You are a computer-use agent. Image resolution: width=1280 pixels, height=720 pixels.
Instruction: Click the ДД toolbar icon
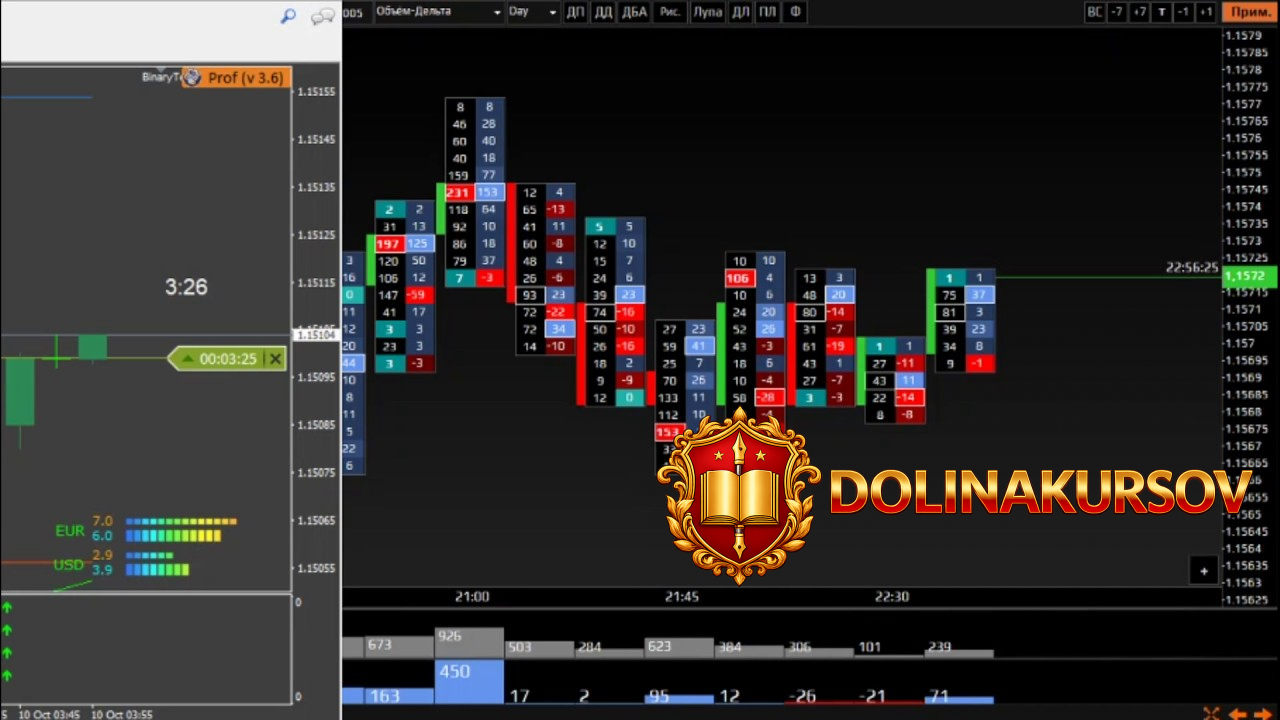[x=601, y=12]
